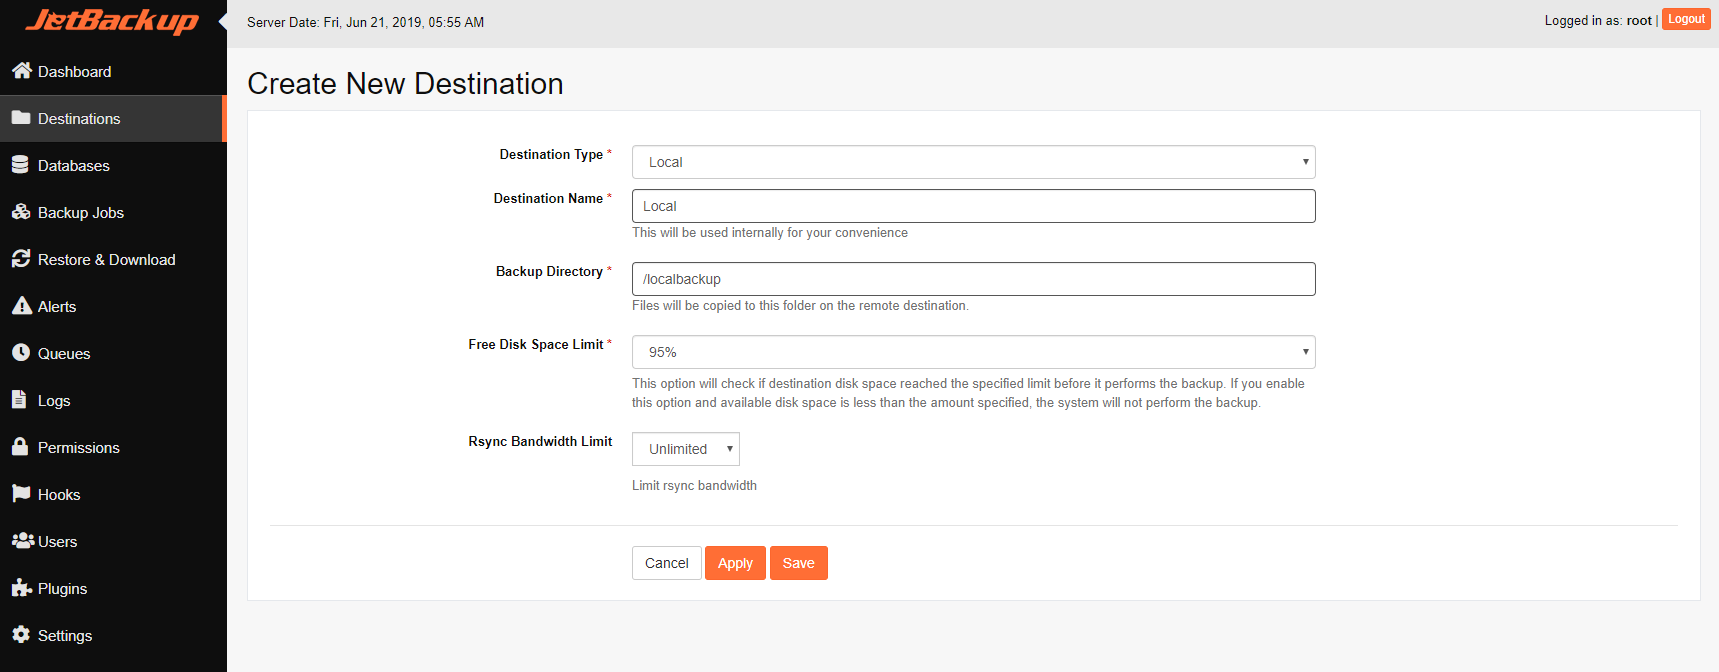Click the 'Logged in as: root' text

point(1597,20)
